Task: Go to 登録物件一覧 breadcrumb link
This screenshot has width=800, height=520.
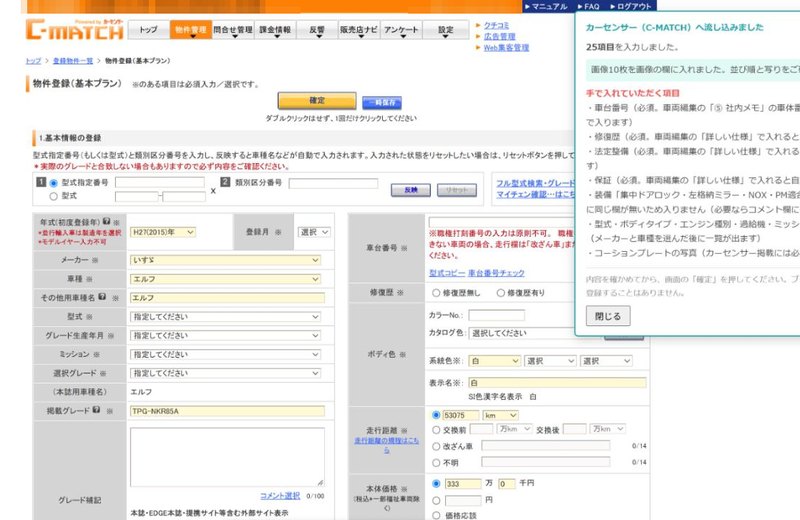Action: click(x=73, y=61)
